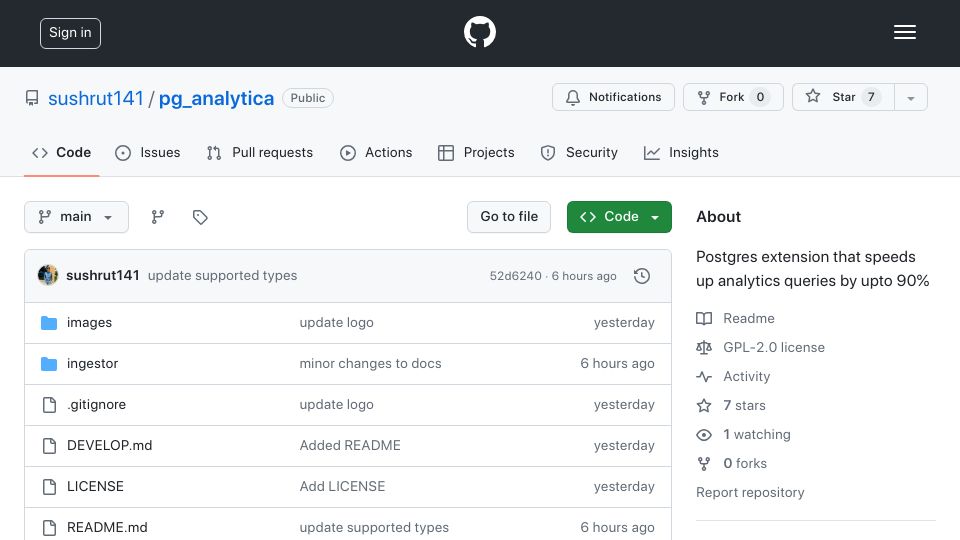Open 'minor changes to docs' commit message
Viewport: 960px width, 540px height.
point(370,364)
